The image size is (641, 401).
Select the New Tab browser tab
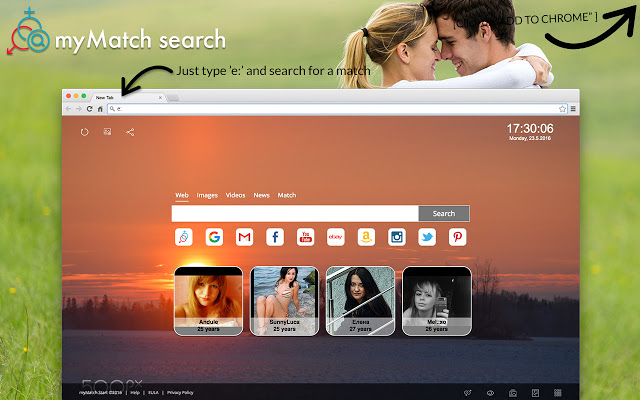point(126,97)
